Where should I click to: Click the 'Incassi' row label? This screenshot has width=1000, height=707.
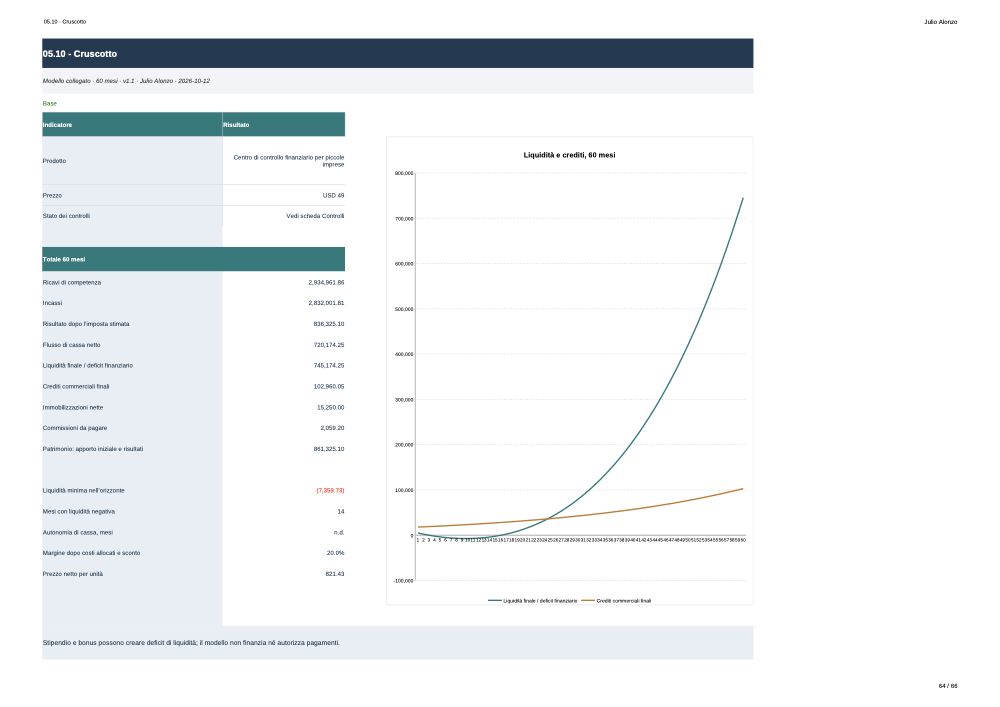click(52, 303)
